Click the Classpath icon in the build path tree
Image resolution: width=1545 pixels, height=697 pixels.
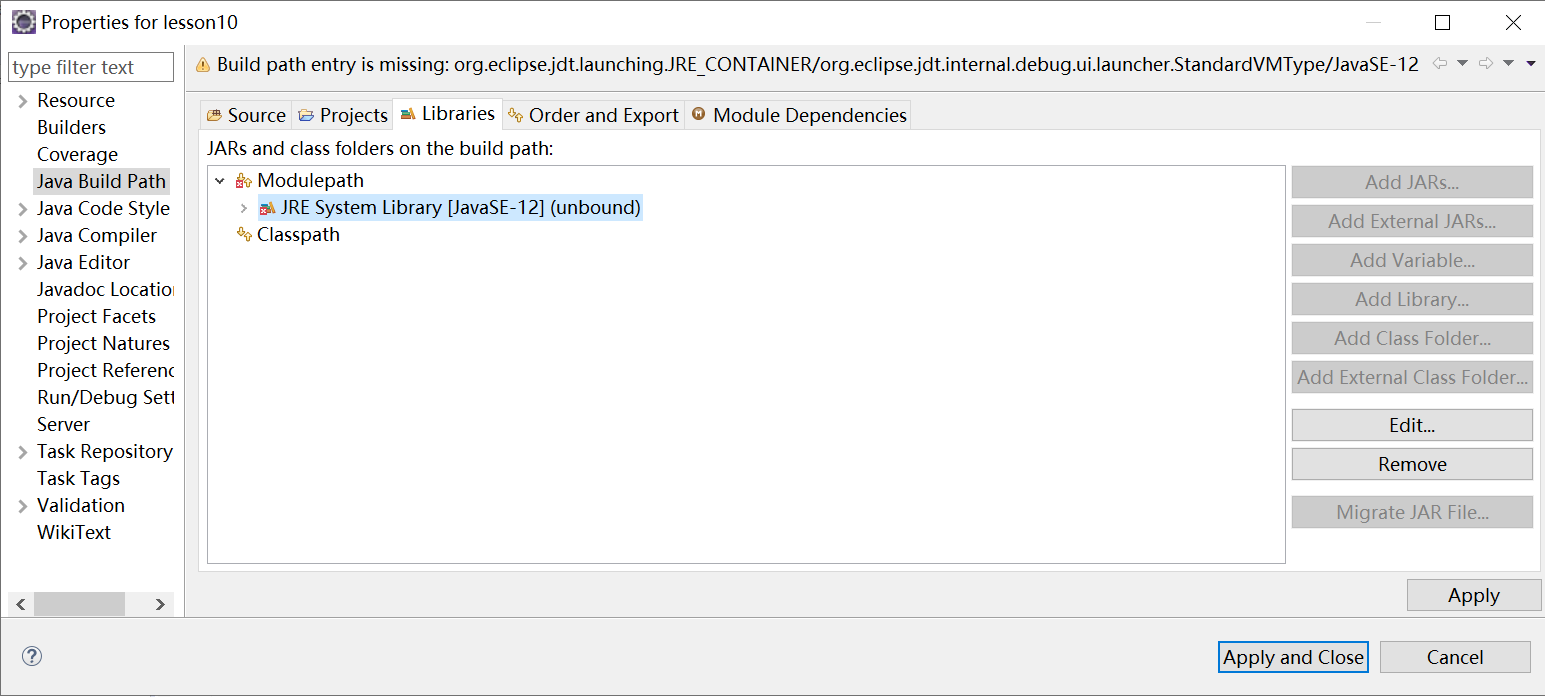pyautogui.click(x=244, y=234)
